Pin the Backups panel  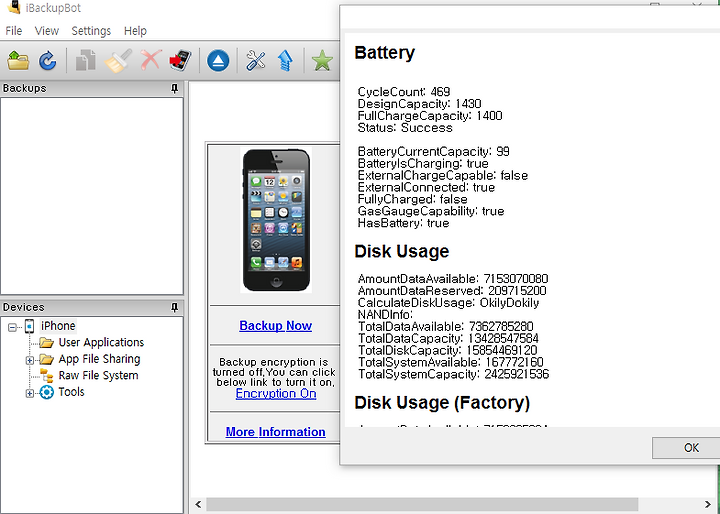tap(174, 88)
